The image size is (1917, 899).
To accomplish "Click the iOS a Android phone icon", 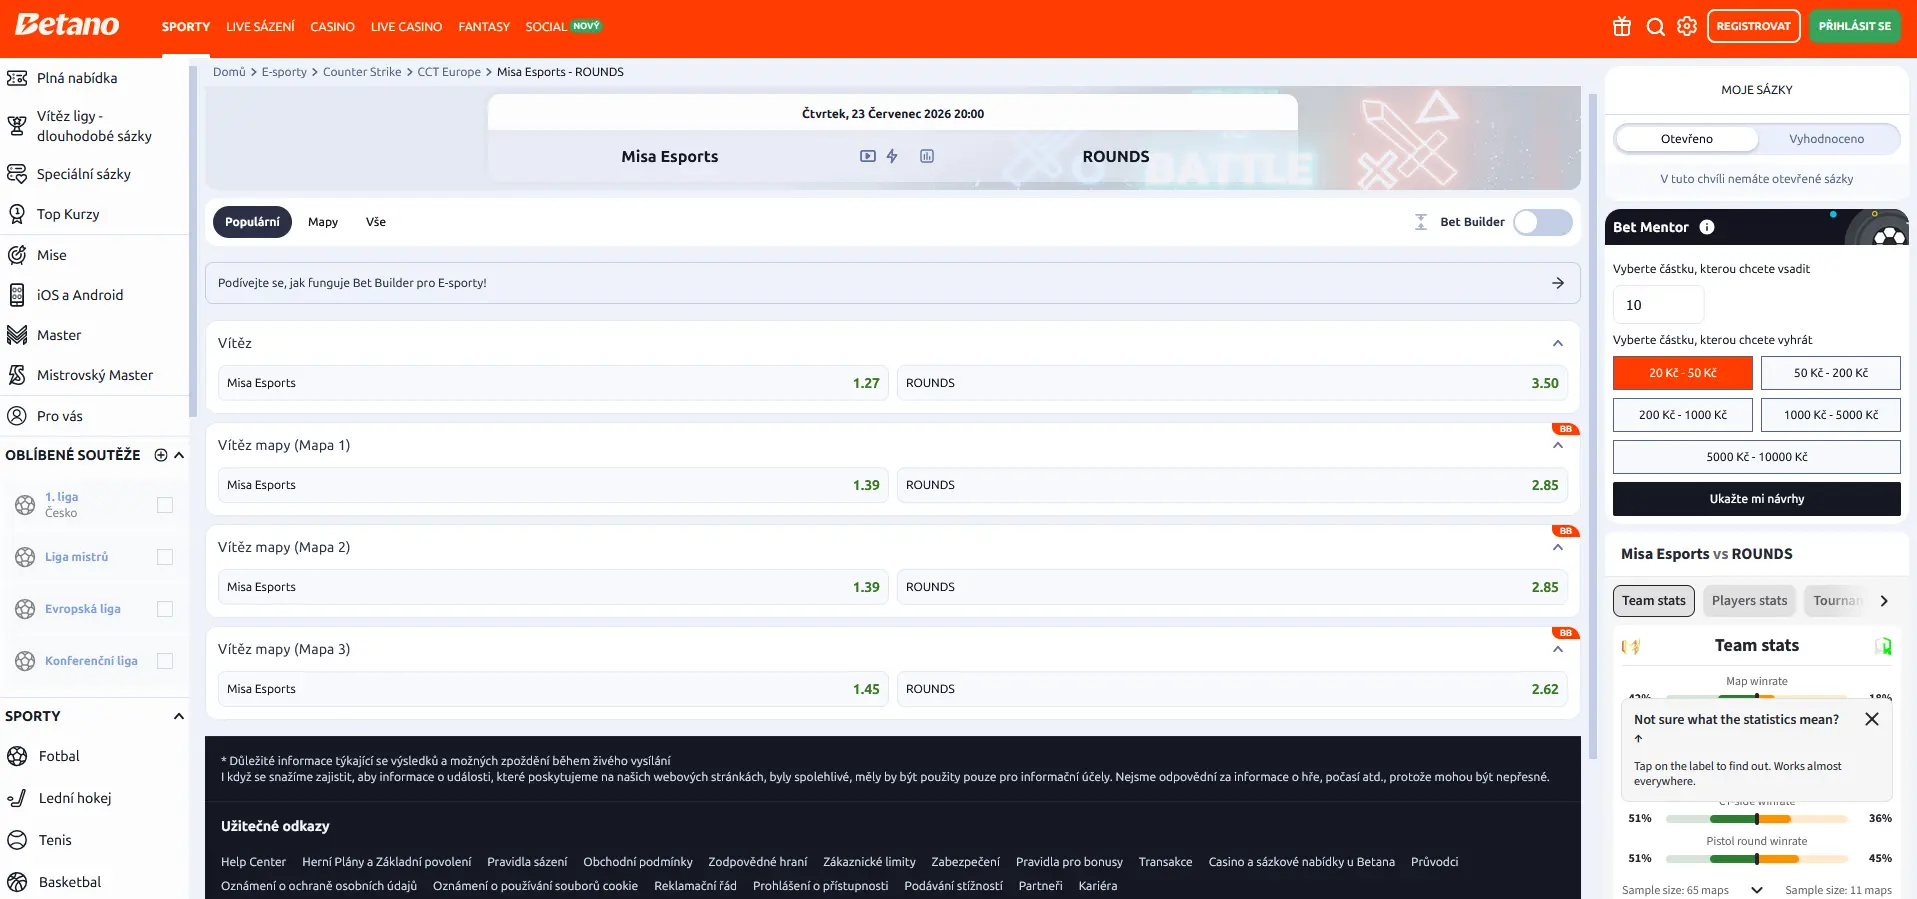I will (x=17, y=295).
